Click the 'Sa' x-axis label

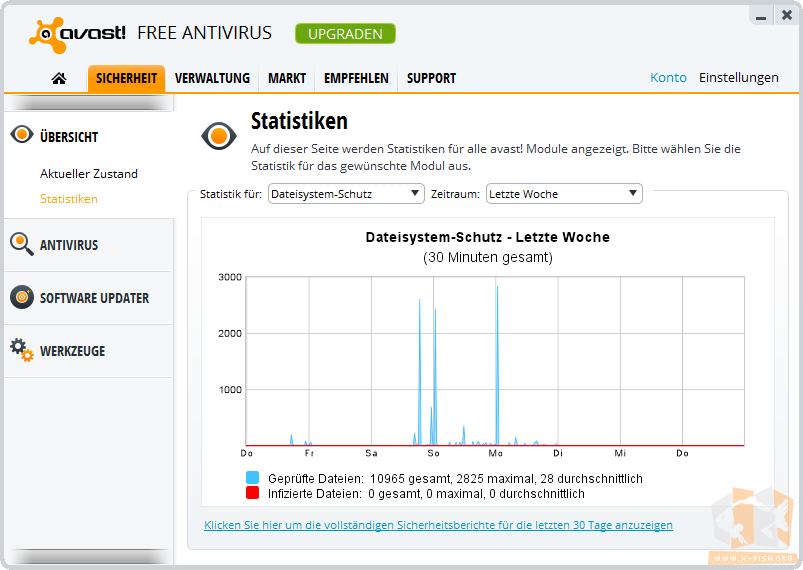pos(371,453)
